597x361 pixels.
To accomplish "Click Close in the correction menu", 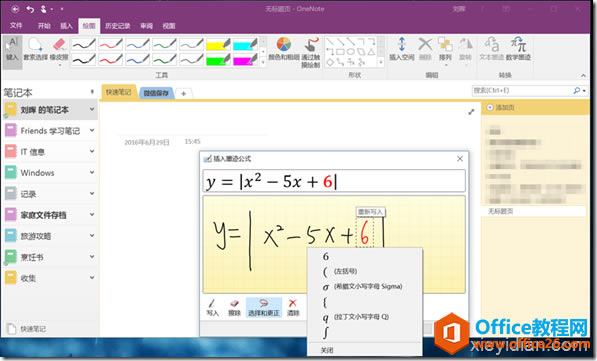I will (327, 350).
